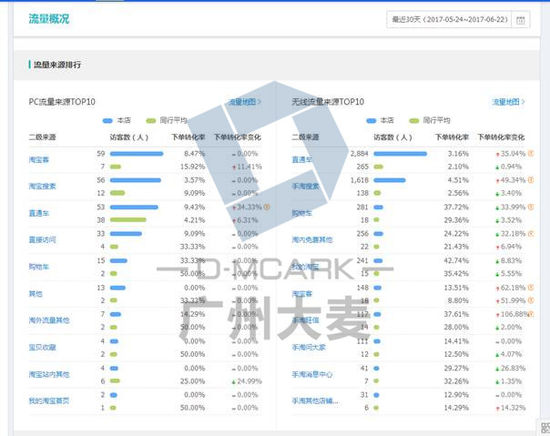Open the wireless traffic map link
Image resolution: width=550 pixels, height=436 pixels.
508,102
